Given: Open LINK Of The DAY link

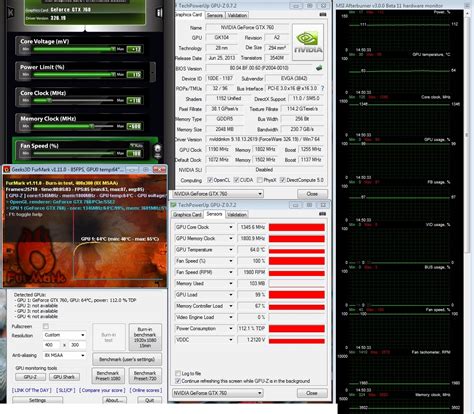Looking at the screenshot, I should (x=32, y=390).
